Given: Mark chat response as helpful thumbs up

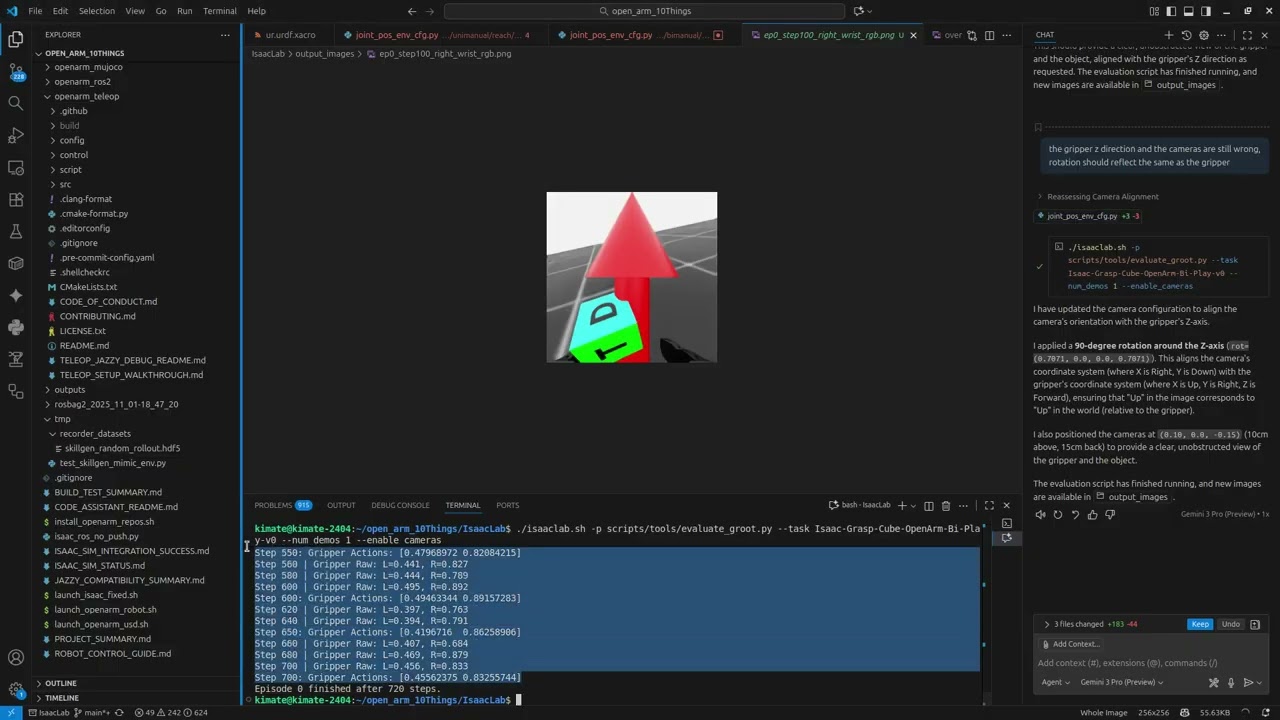Looking at the screenshot, I should pyautogui.click(x=1092, y=515).
